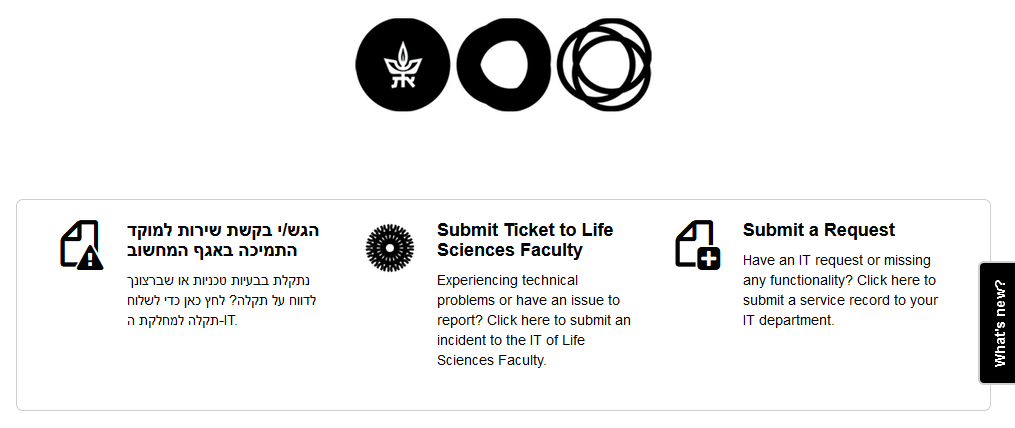Open Submit Ticket to Life Sciences Faculty heading
Image resolution: width=1015 pixels, height=428 pixels.
pos(525,240)
